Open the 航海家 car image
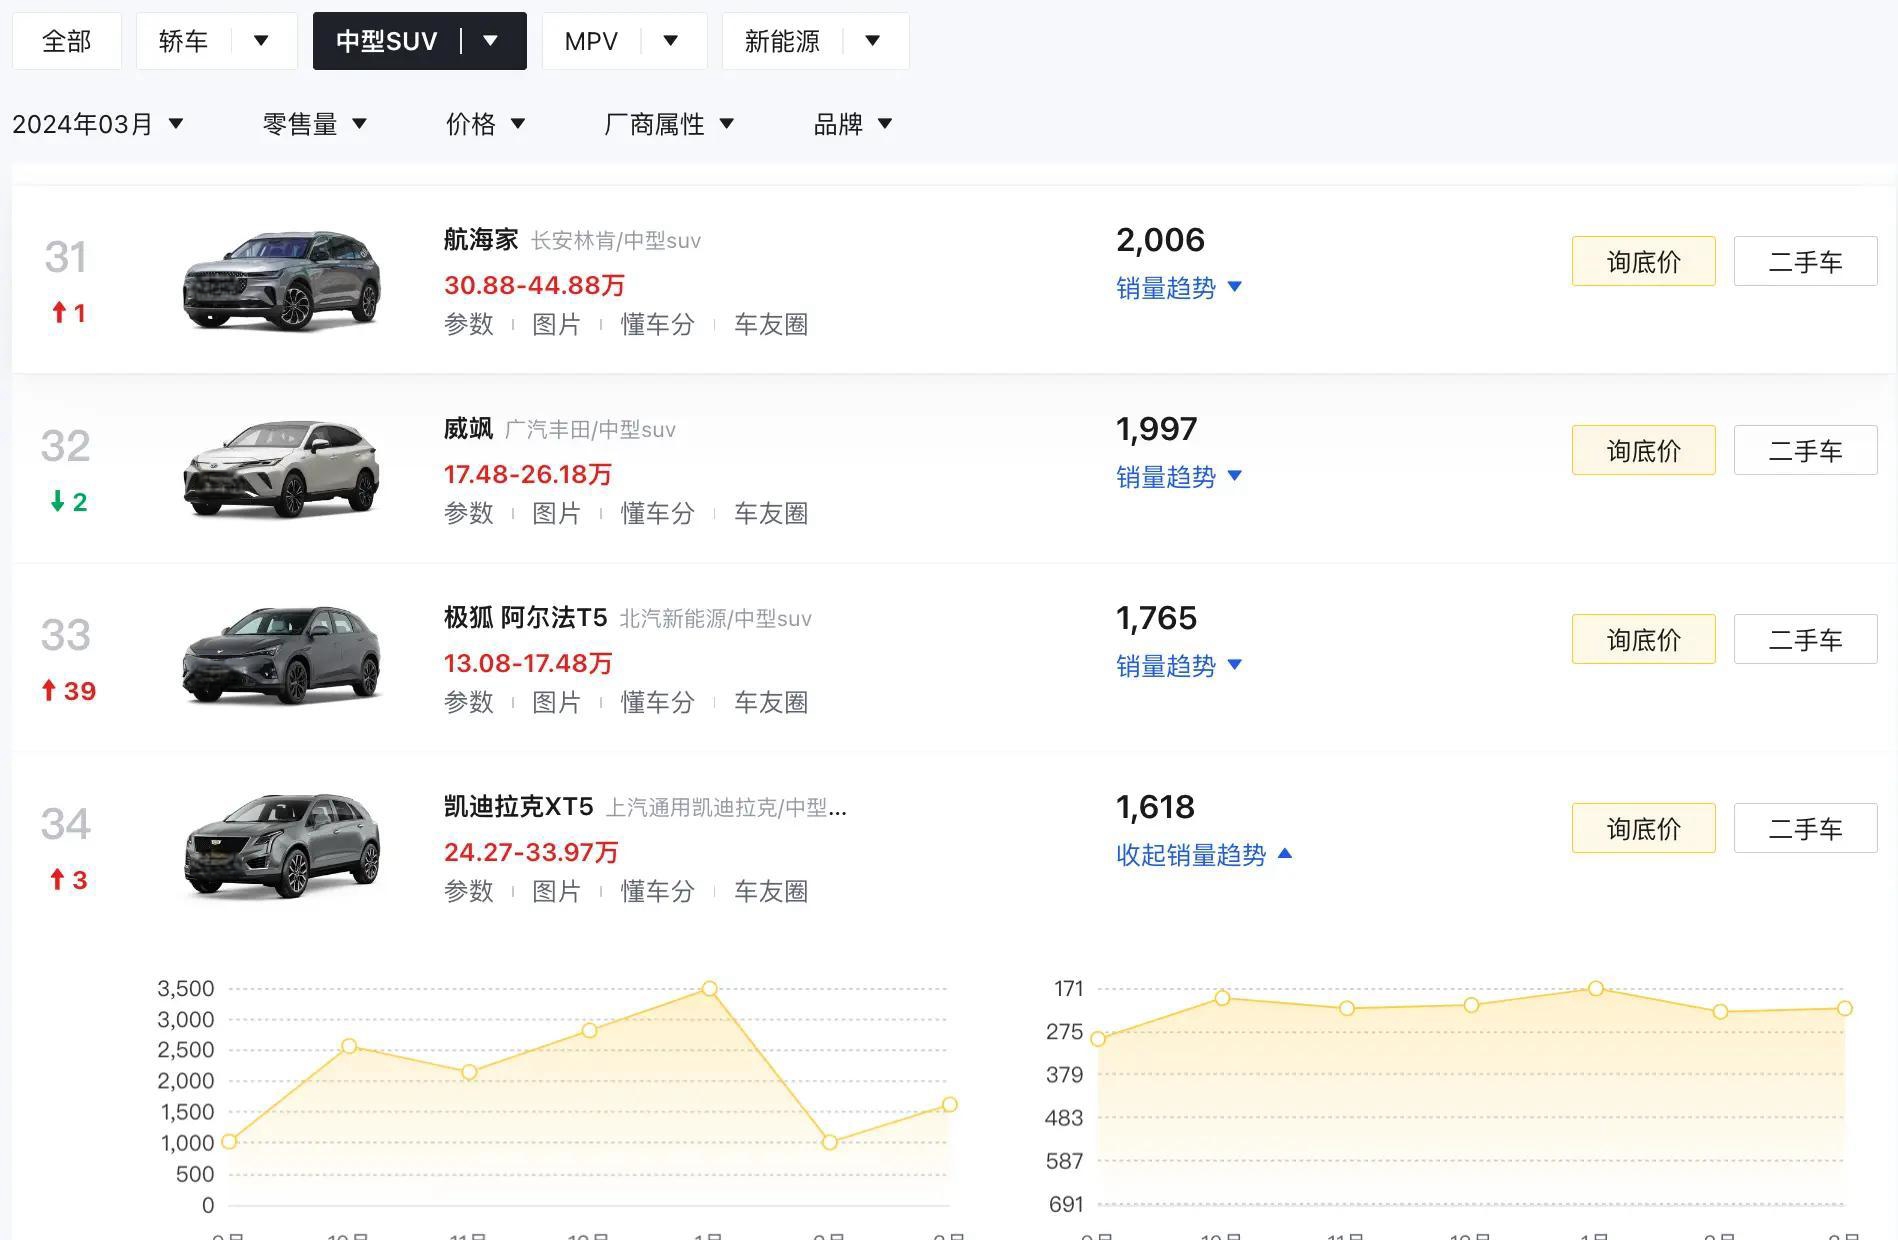 click(282, 280)
